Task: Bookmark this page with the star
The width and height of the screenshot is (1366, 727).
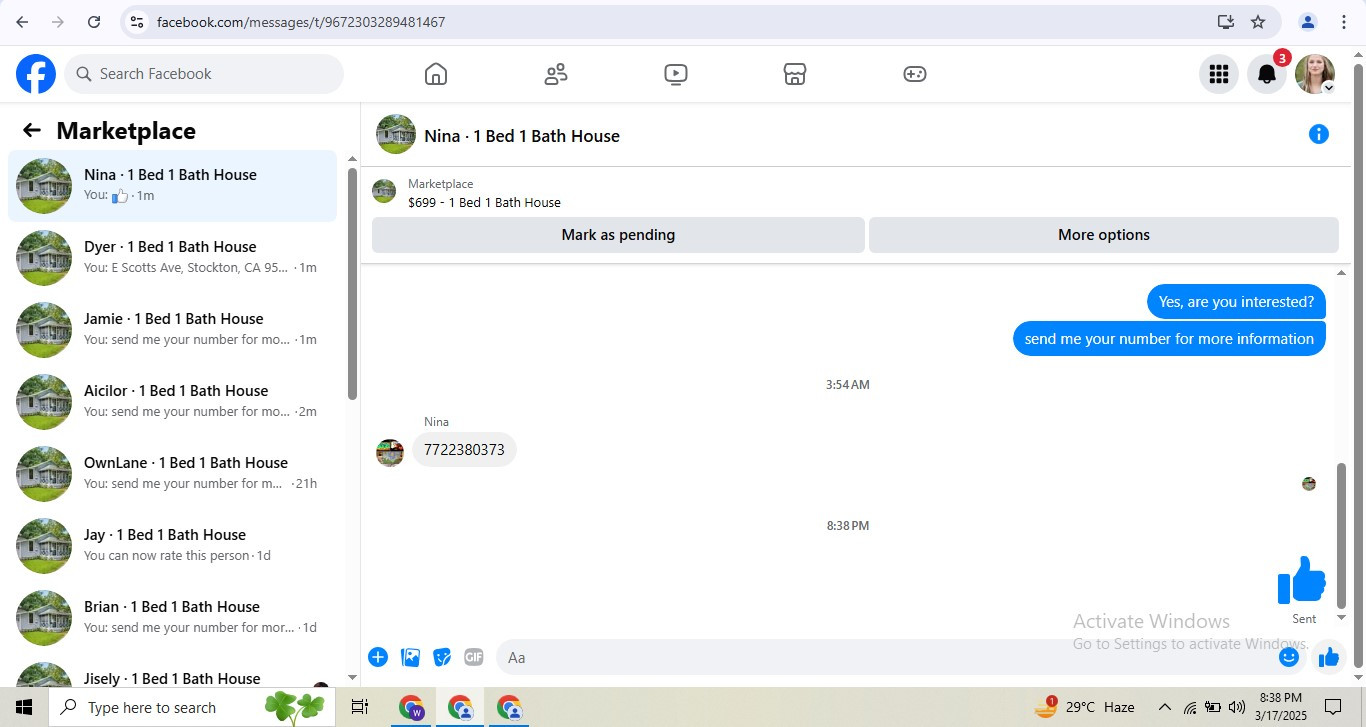Action: tap(1258, 22)
